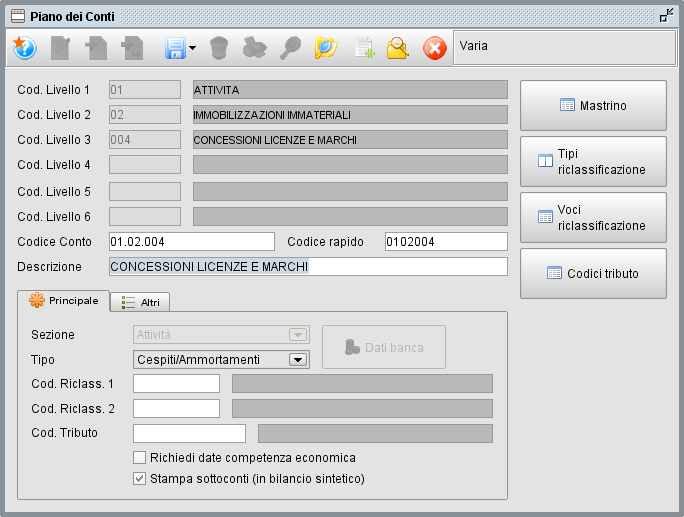Click the Codice Conto field
This screenshot has height=517, width=684.
[x=192, y=242]
